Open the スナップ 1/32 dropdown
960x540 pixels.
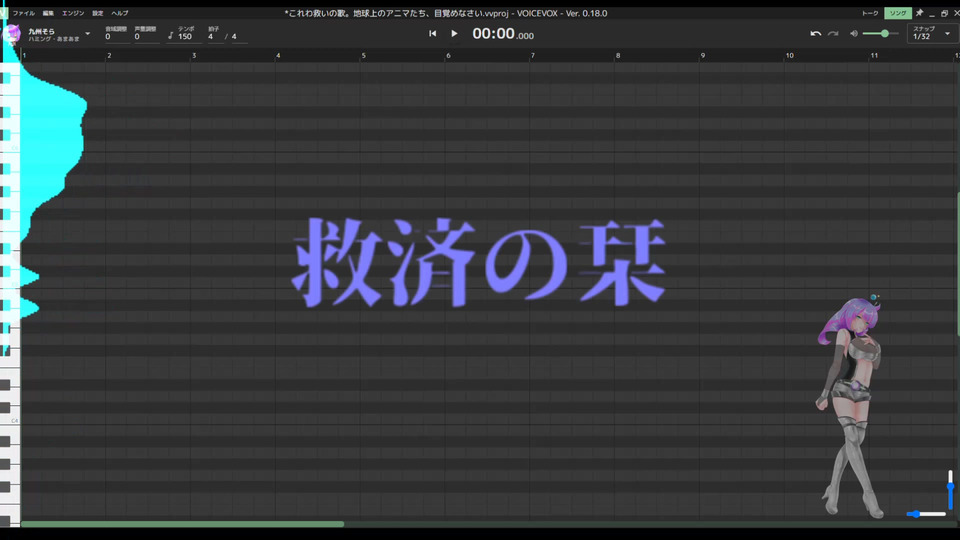[931, 34]
